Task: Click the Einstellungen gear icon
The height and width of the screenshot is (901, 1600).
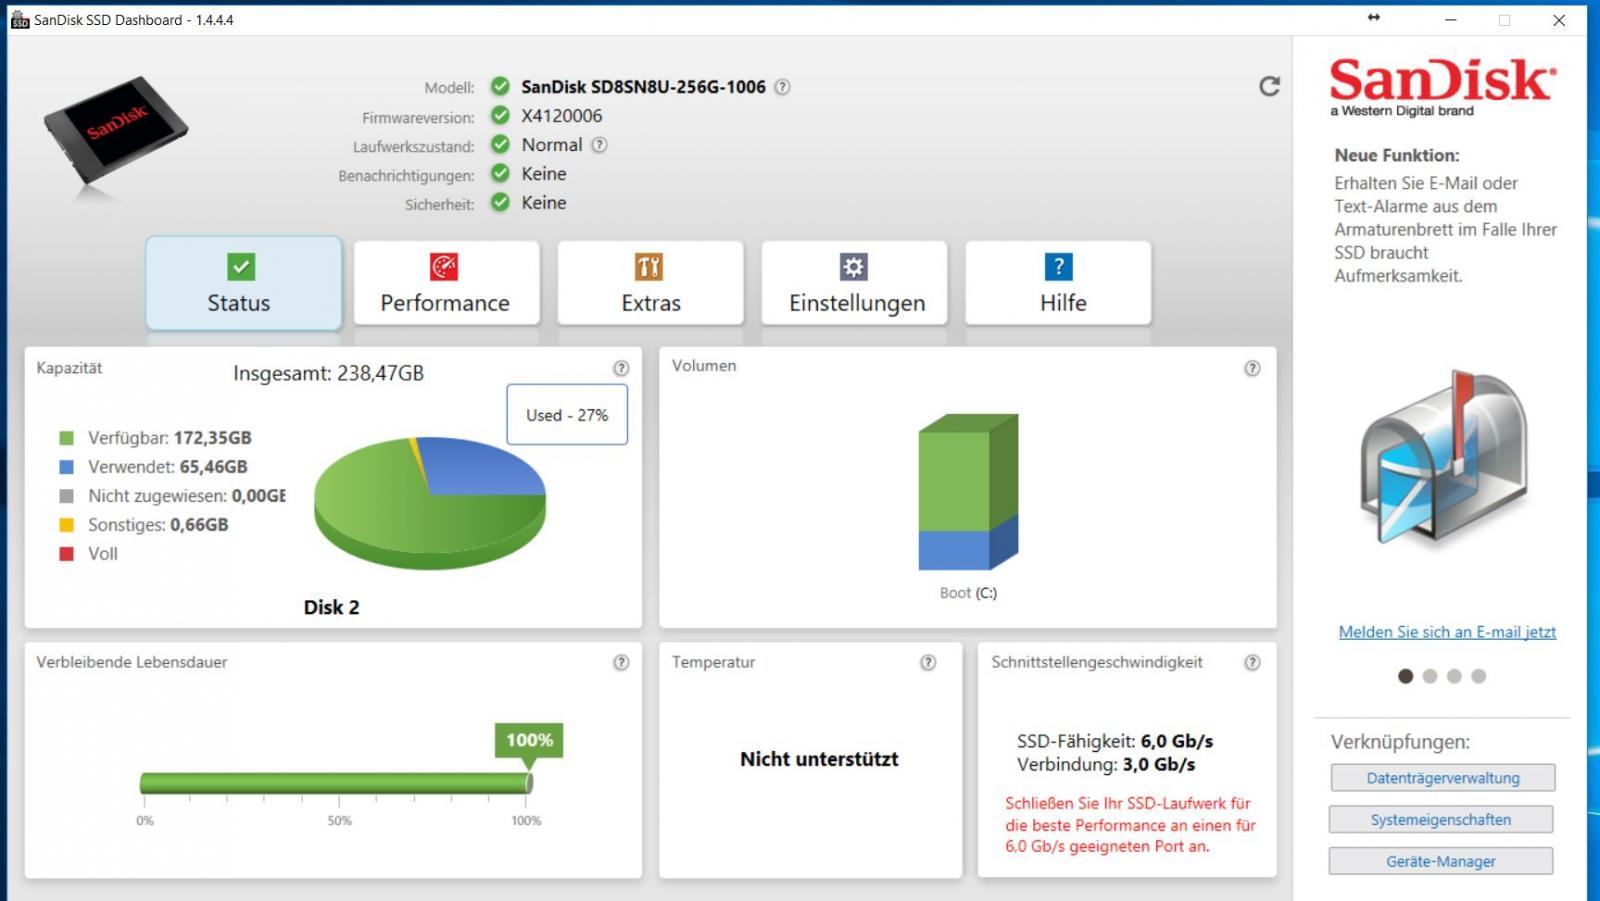Action: [853, 267]
